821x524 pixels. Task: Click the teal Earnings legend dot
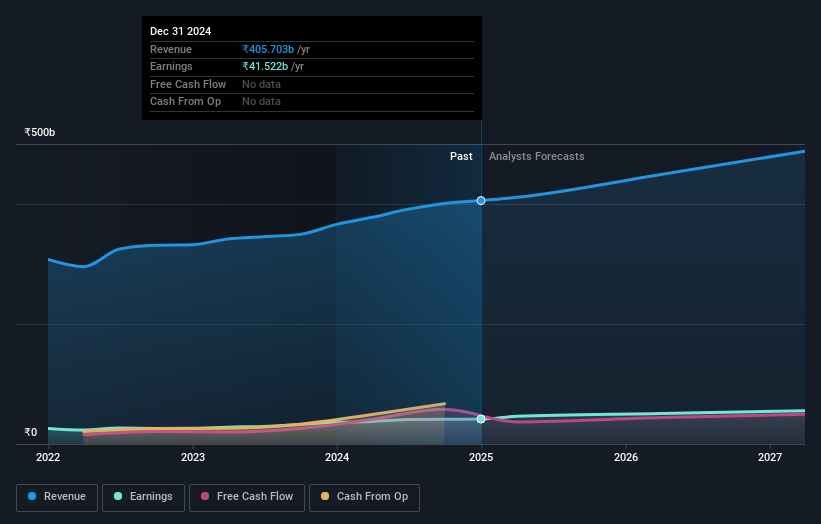[x=118, y=496]
